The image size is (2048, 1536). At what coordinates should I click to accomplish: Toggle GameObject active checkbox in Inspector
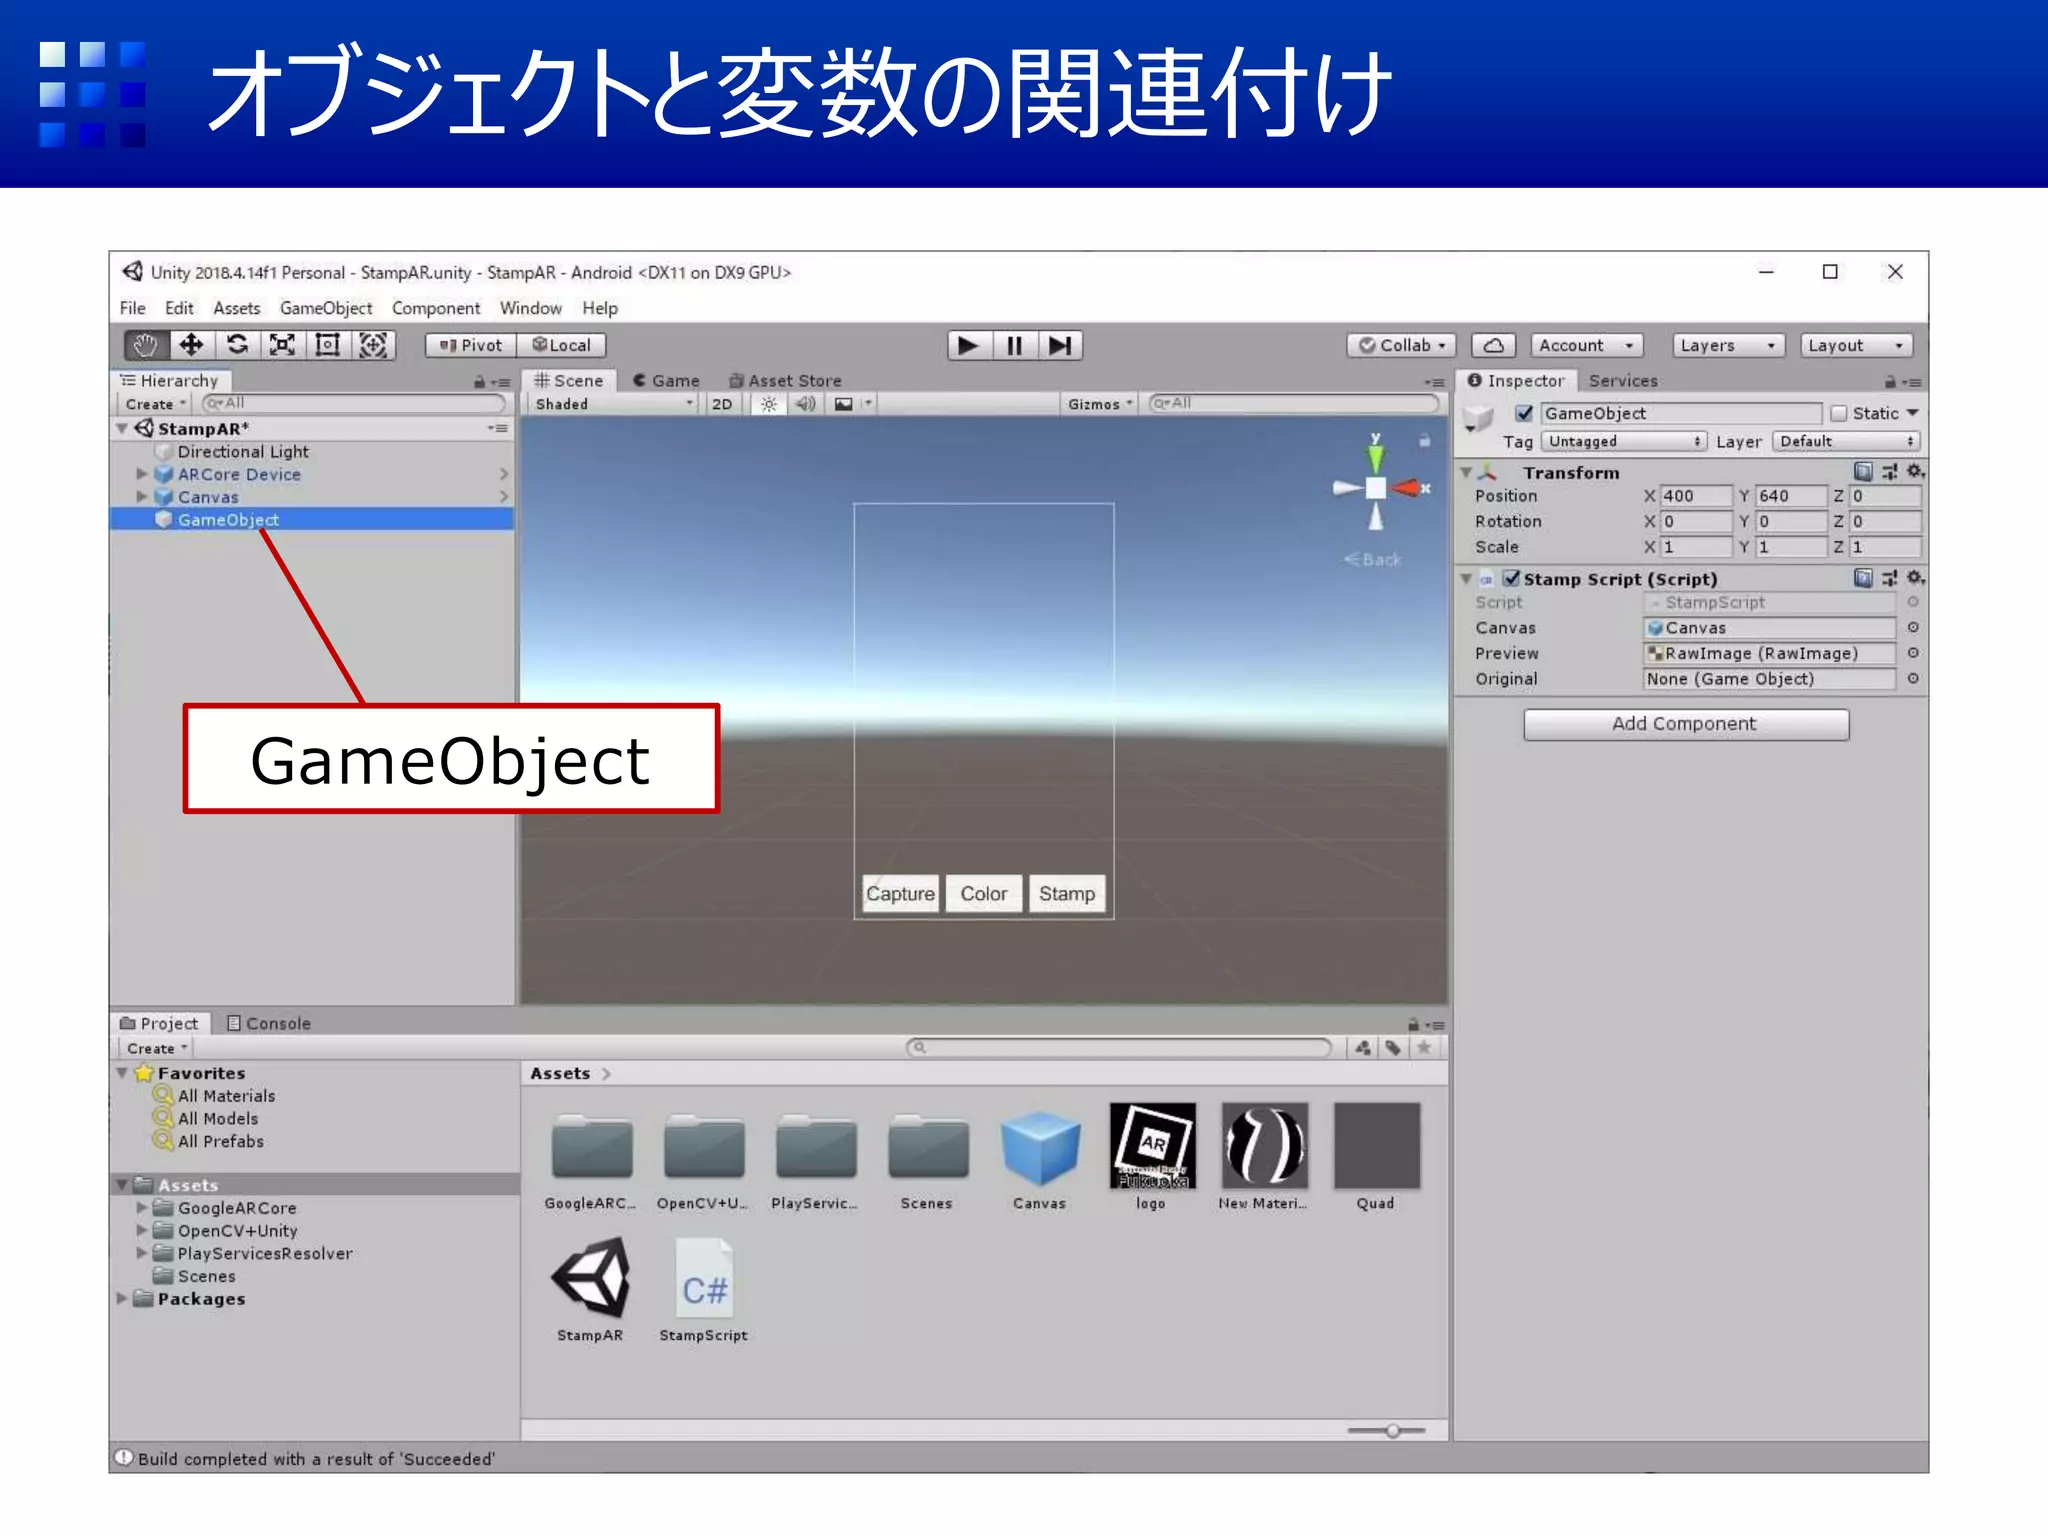coord(1524,413)
